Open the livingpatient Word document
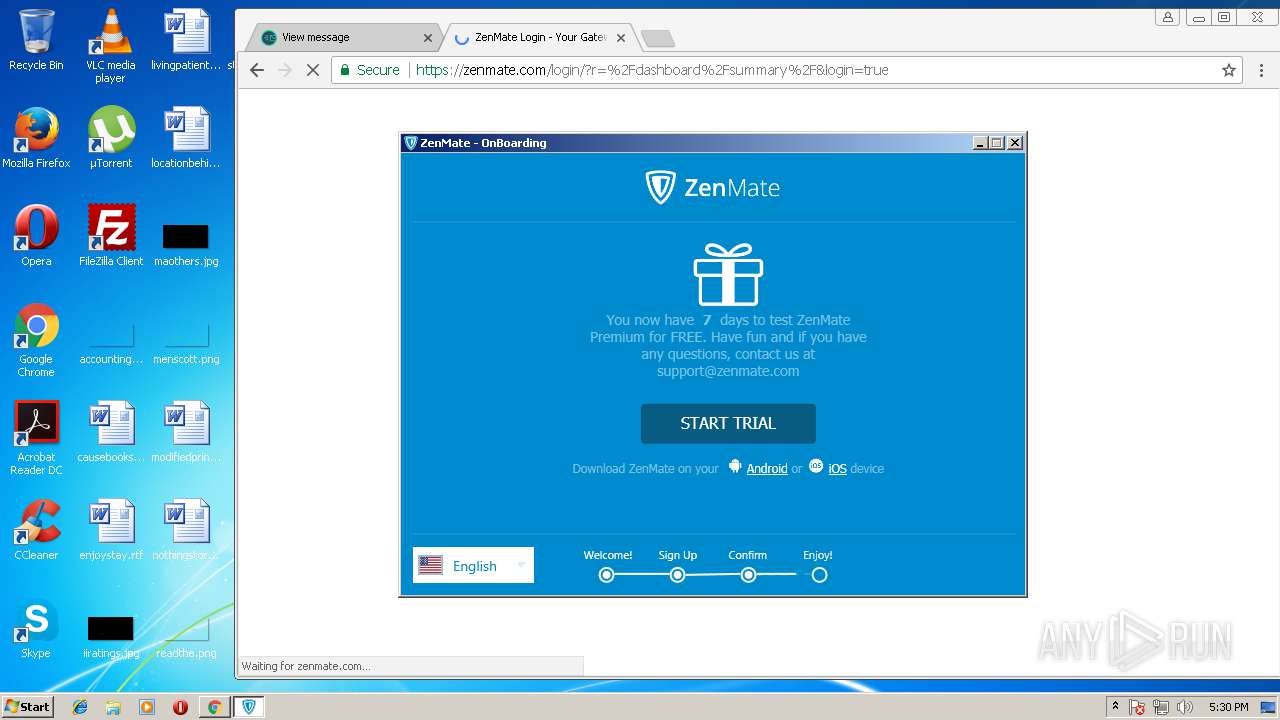Image resolution: width=1280 pixels, height=720 pixels. coord(186,40)
